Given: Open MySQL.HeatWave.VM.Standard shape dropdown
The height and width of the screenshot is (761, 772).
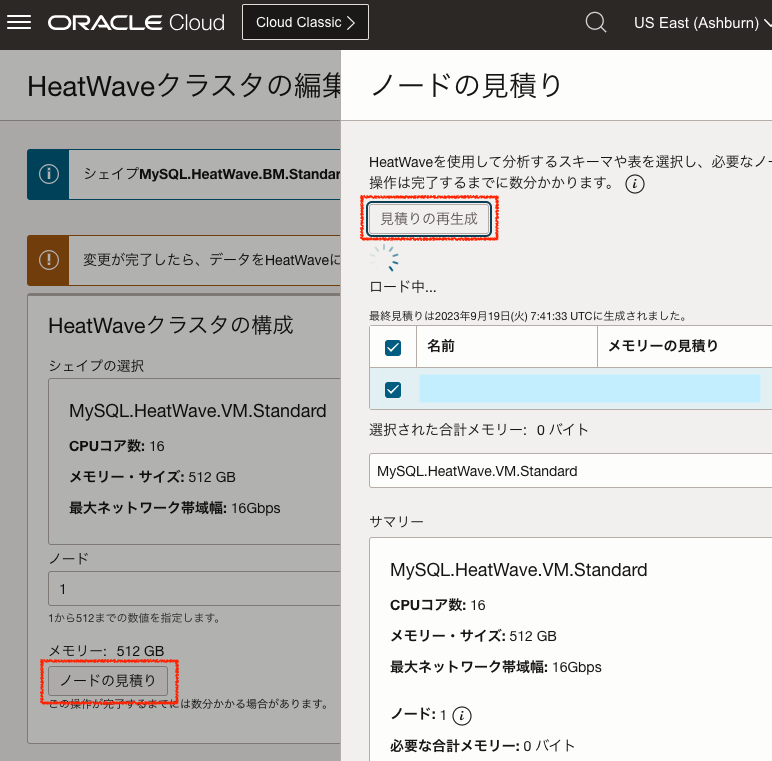Looking at the screenshot, I should [570, 471].
